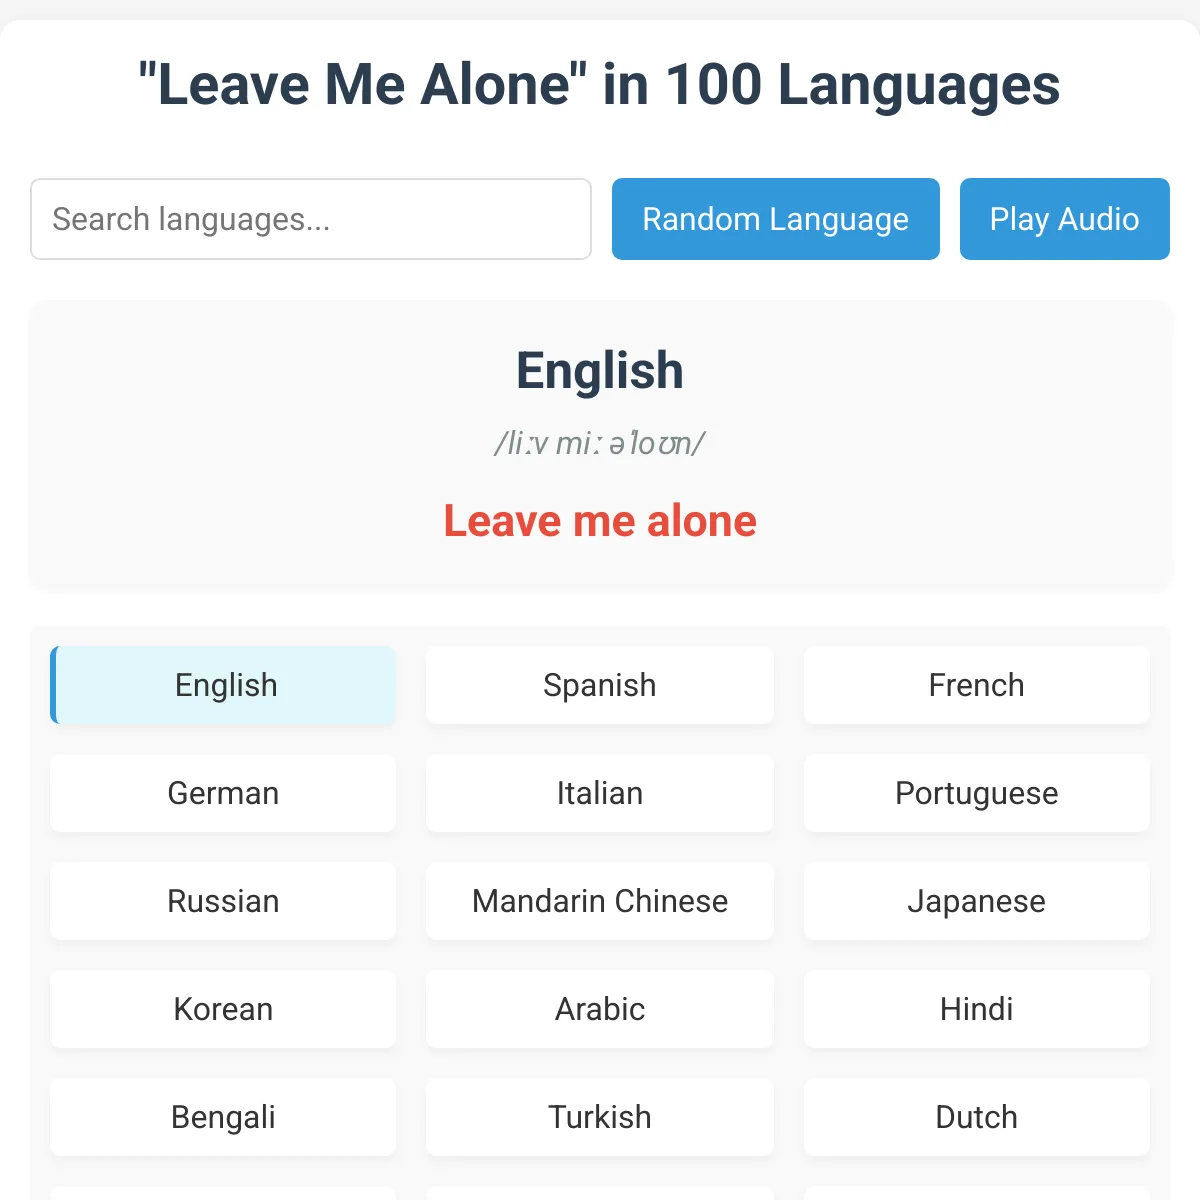1200x1200 pixels.
Task: Choose Japanese from the language grid
Action: click(977, 901)
